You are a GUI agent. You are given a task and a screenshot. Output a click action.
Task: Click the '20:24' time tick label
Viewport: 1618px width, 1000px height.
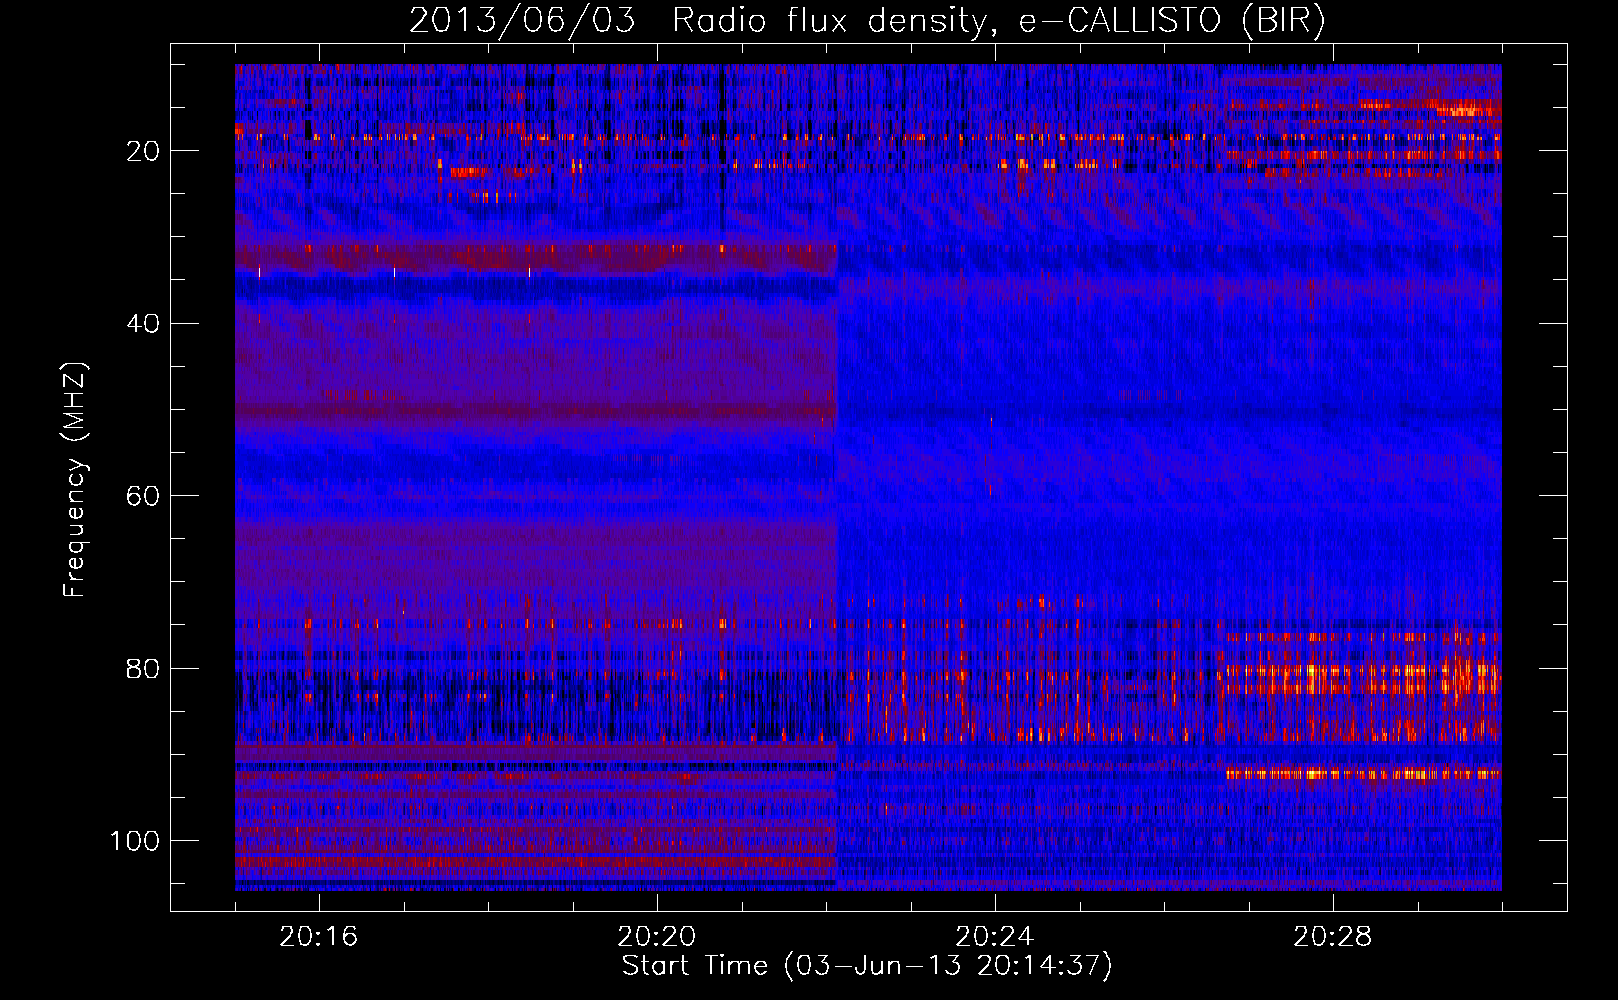pyautogui.click(x=995, y=937)
